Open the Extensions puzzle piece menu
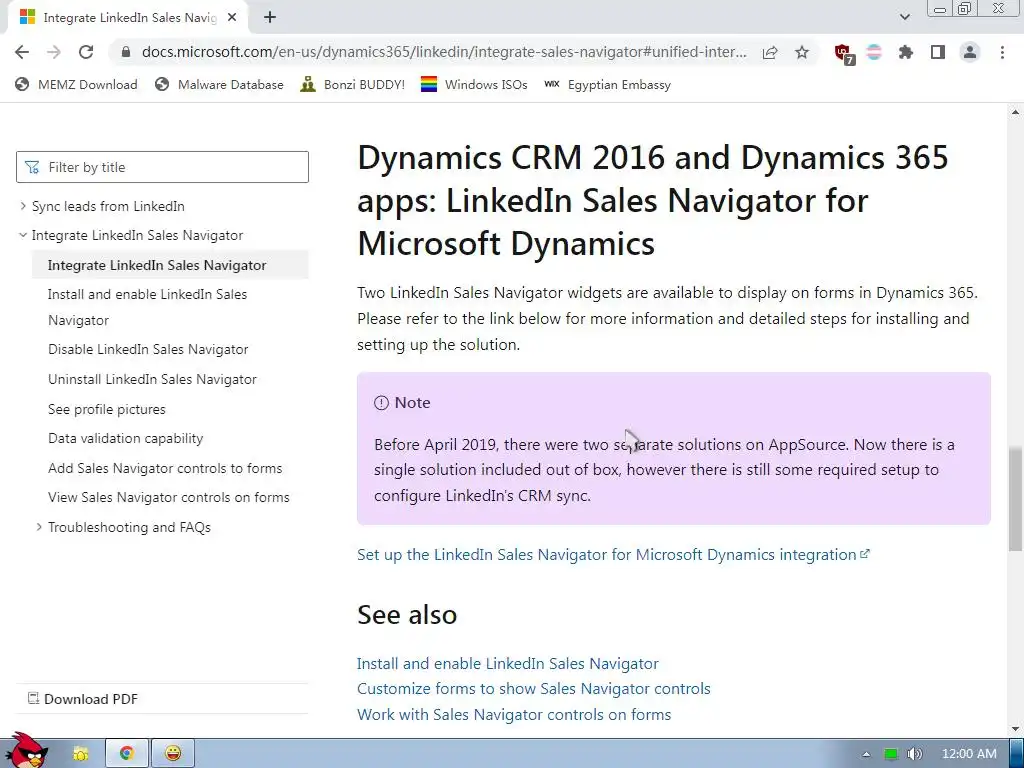 (906, 52)
